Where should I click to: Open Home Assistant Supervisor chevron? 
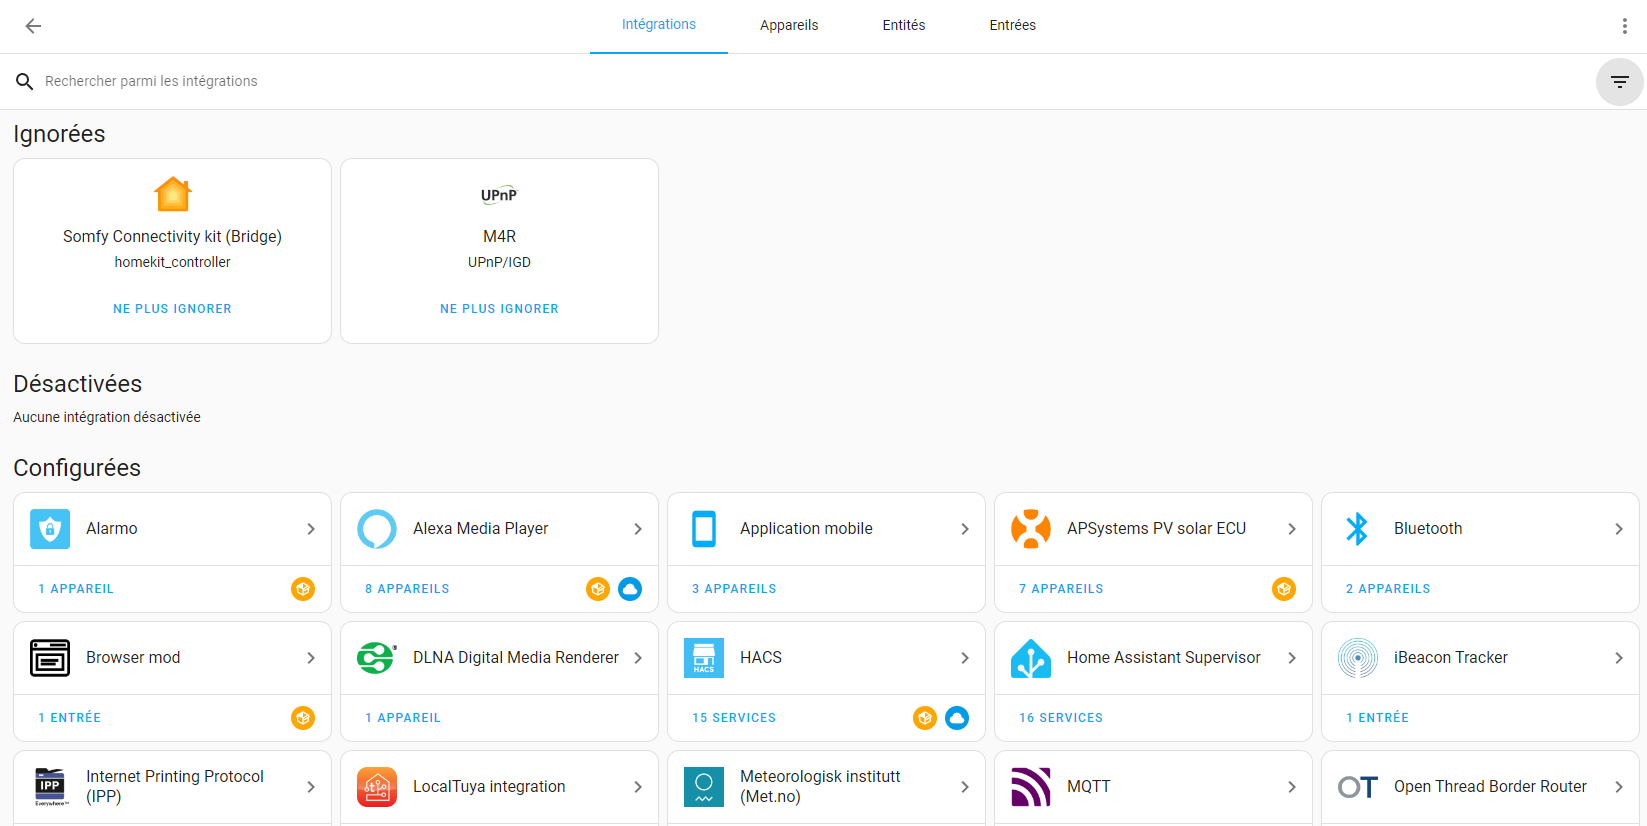(x=1292, y=658)
